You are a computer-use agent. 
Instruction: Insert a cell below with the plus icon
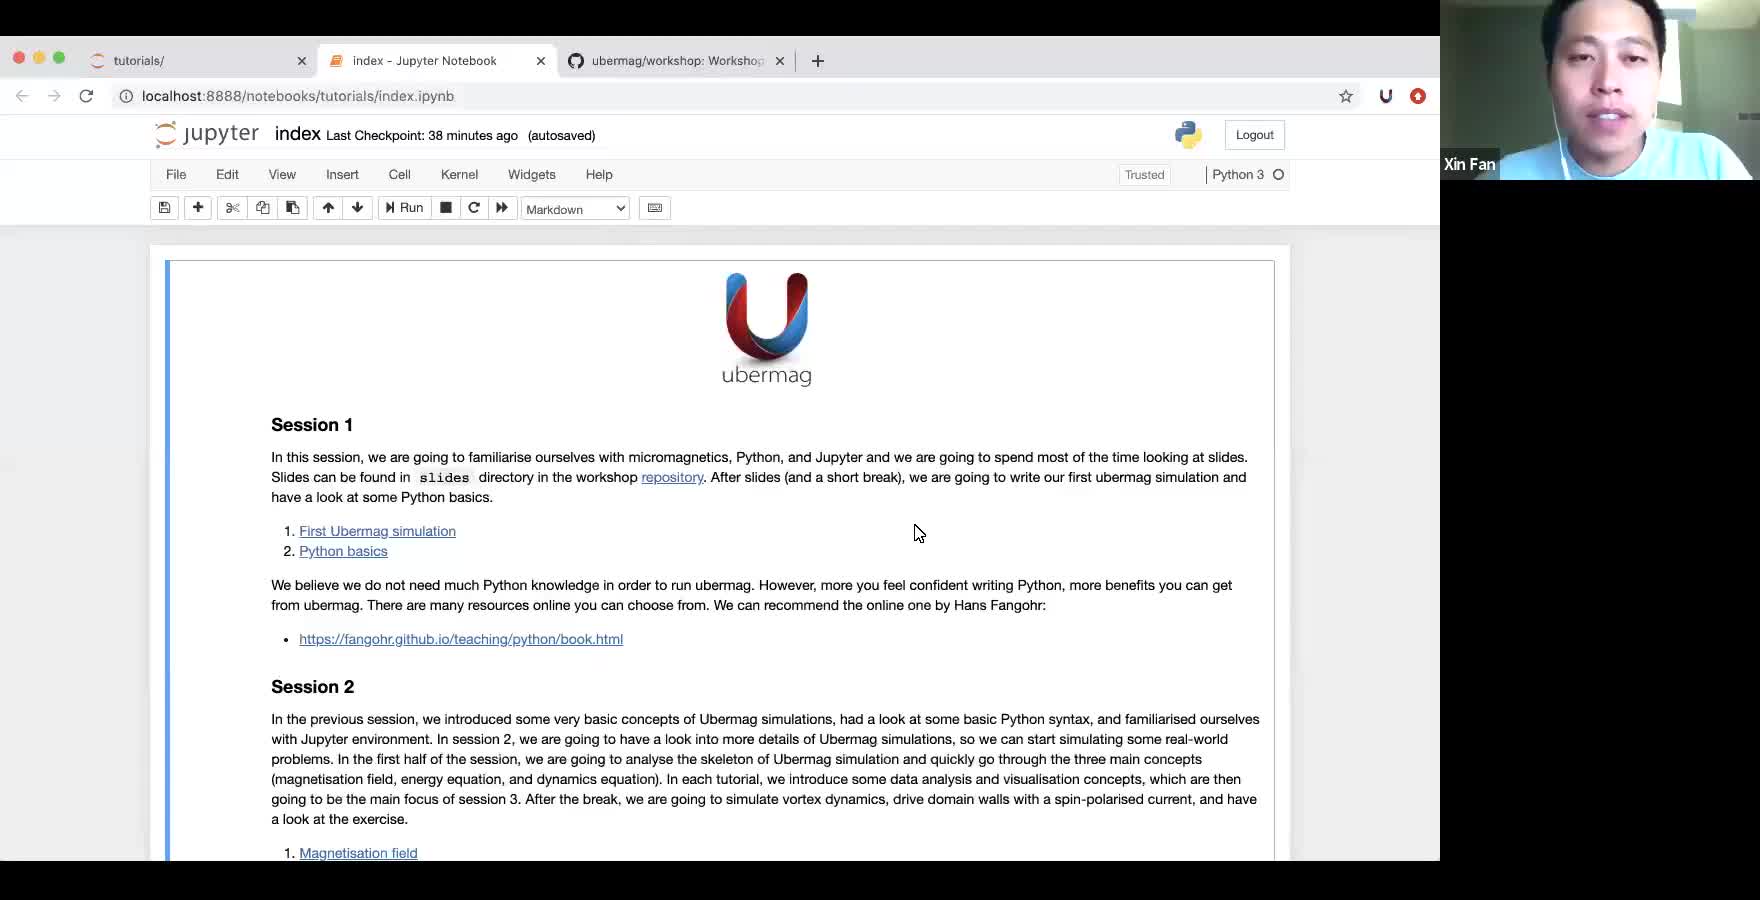(198, 208)
